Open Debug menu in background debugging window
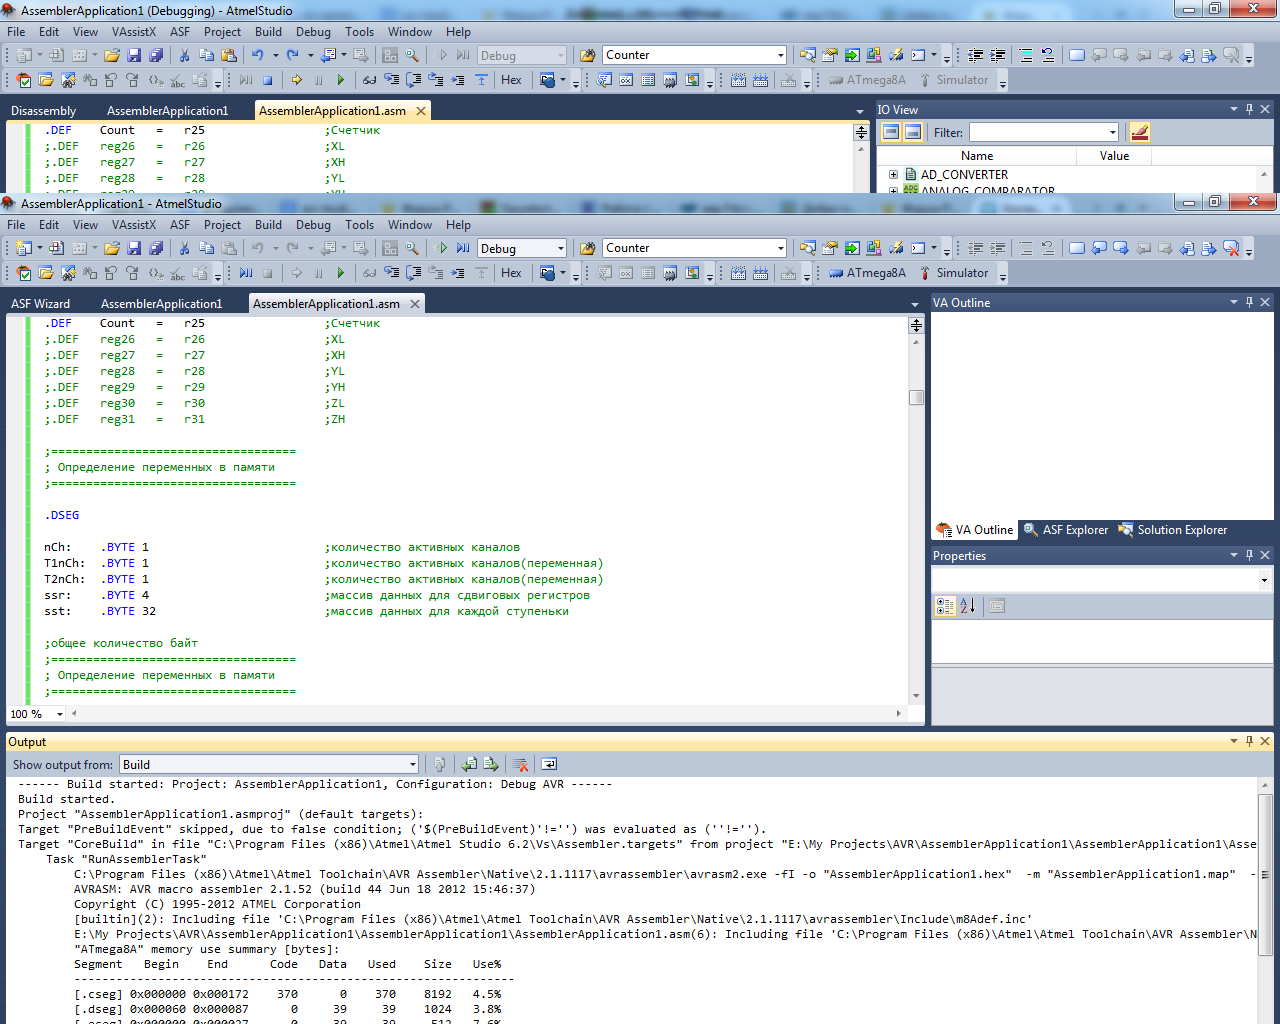 click(x=313, y=32)
